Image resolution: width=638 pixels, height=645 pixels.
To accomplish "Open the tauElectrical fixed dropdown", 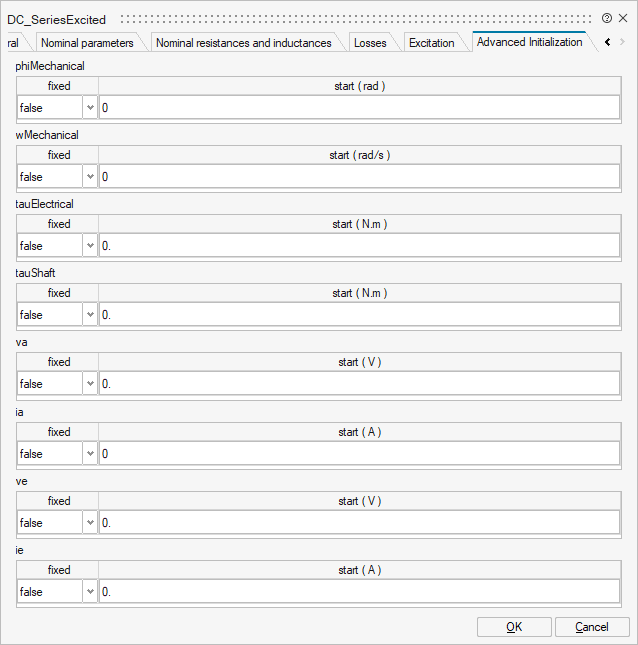I will pyautogui.click(x=90, y=246).
